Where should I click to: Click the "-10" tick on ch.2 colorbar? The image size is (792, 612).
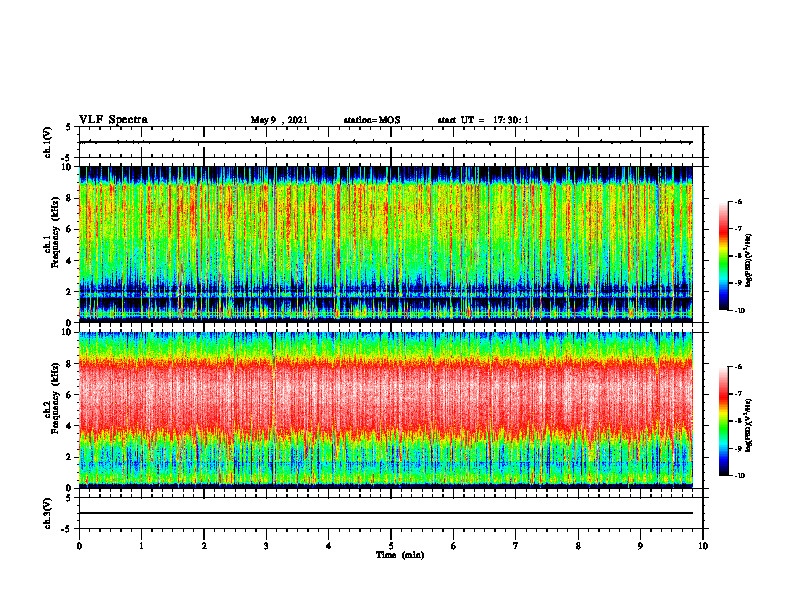point(739,476)
